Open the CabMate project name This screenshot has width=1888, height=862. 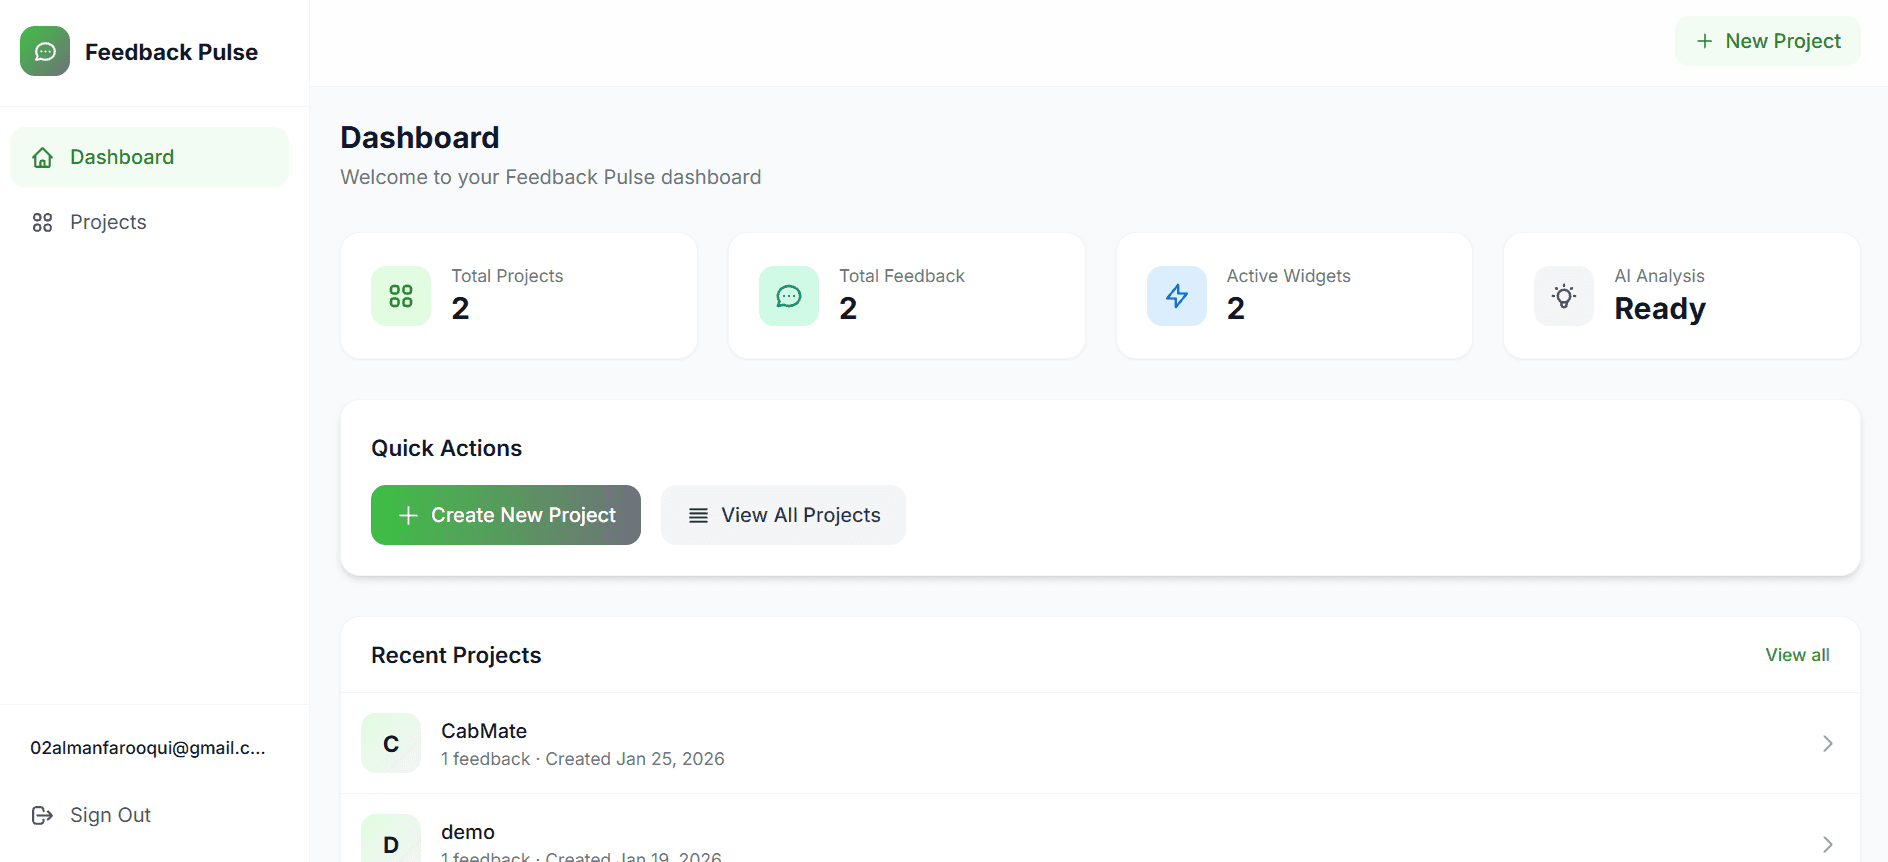pos(484,731)
